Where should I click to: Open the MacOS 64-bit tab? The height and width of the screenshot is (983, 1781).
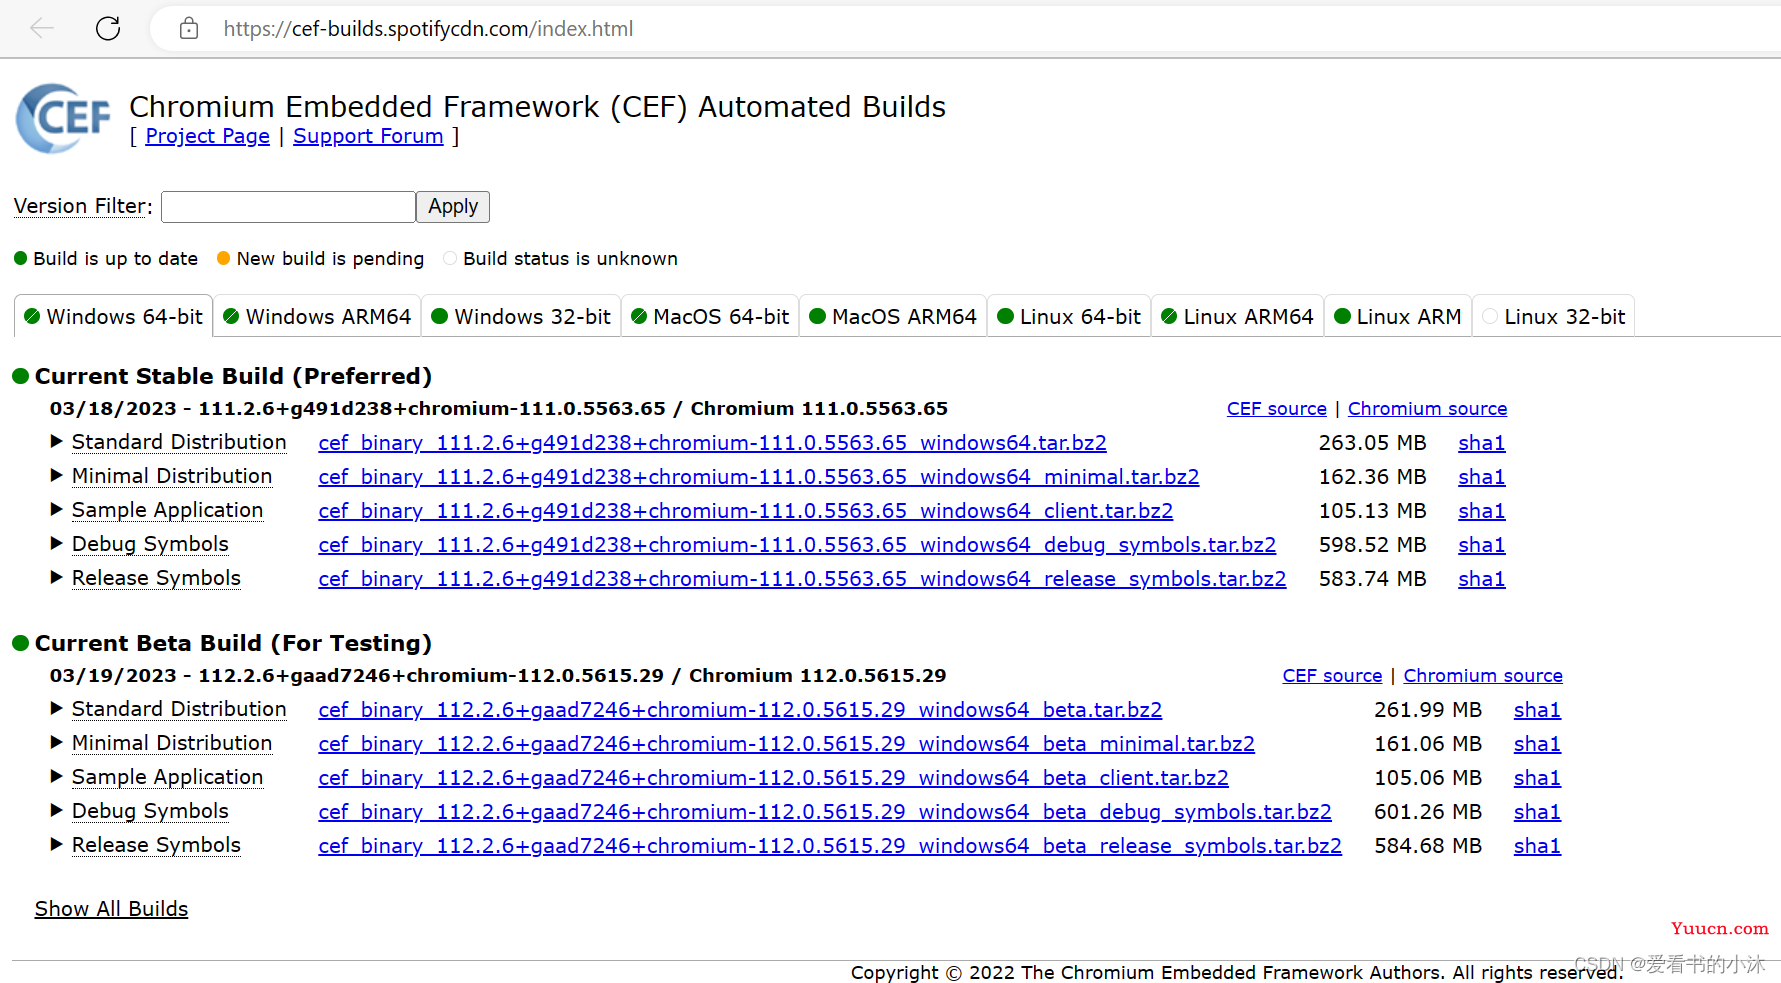(710, 316)
